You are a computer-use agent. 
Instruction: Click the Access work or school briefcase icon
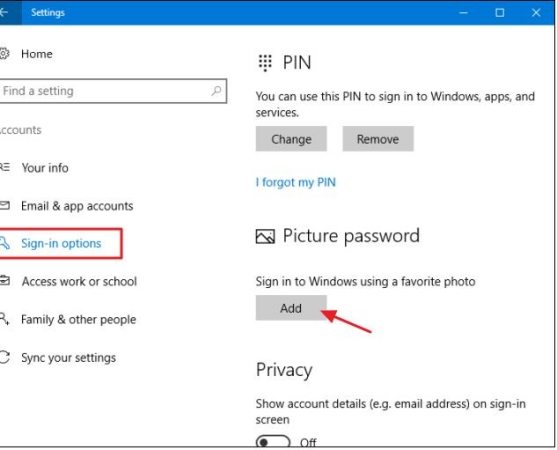click(x=5, y=281)
